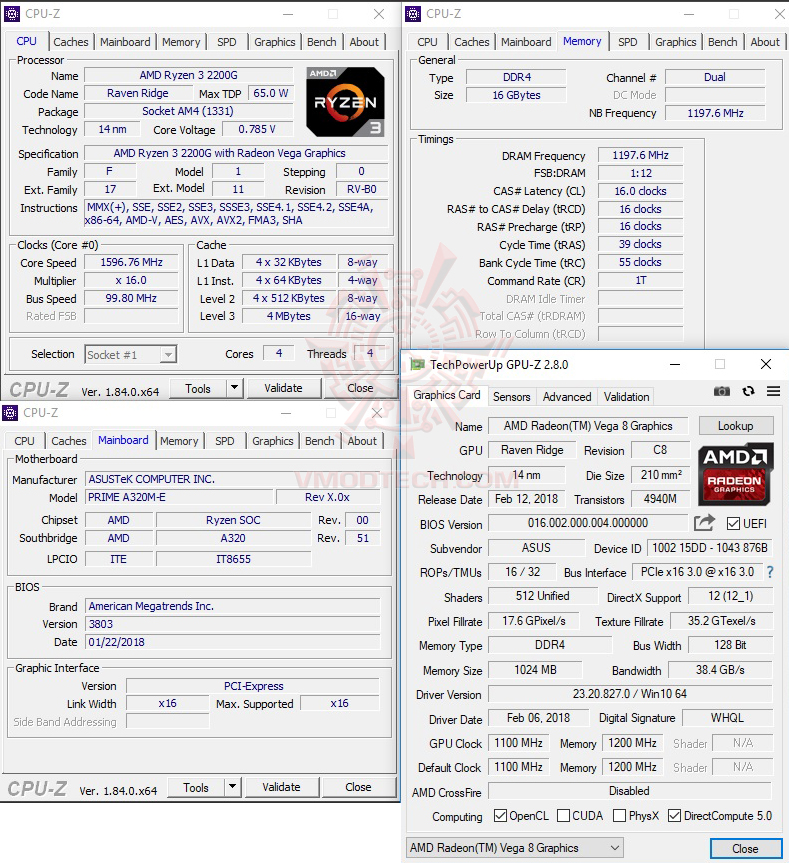This screenshot has width=789, height=863.
Task: Click BIOS share/export arrow icon in GPU-Z
Action: pyautogui.click(x=704, y=523)
